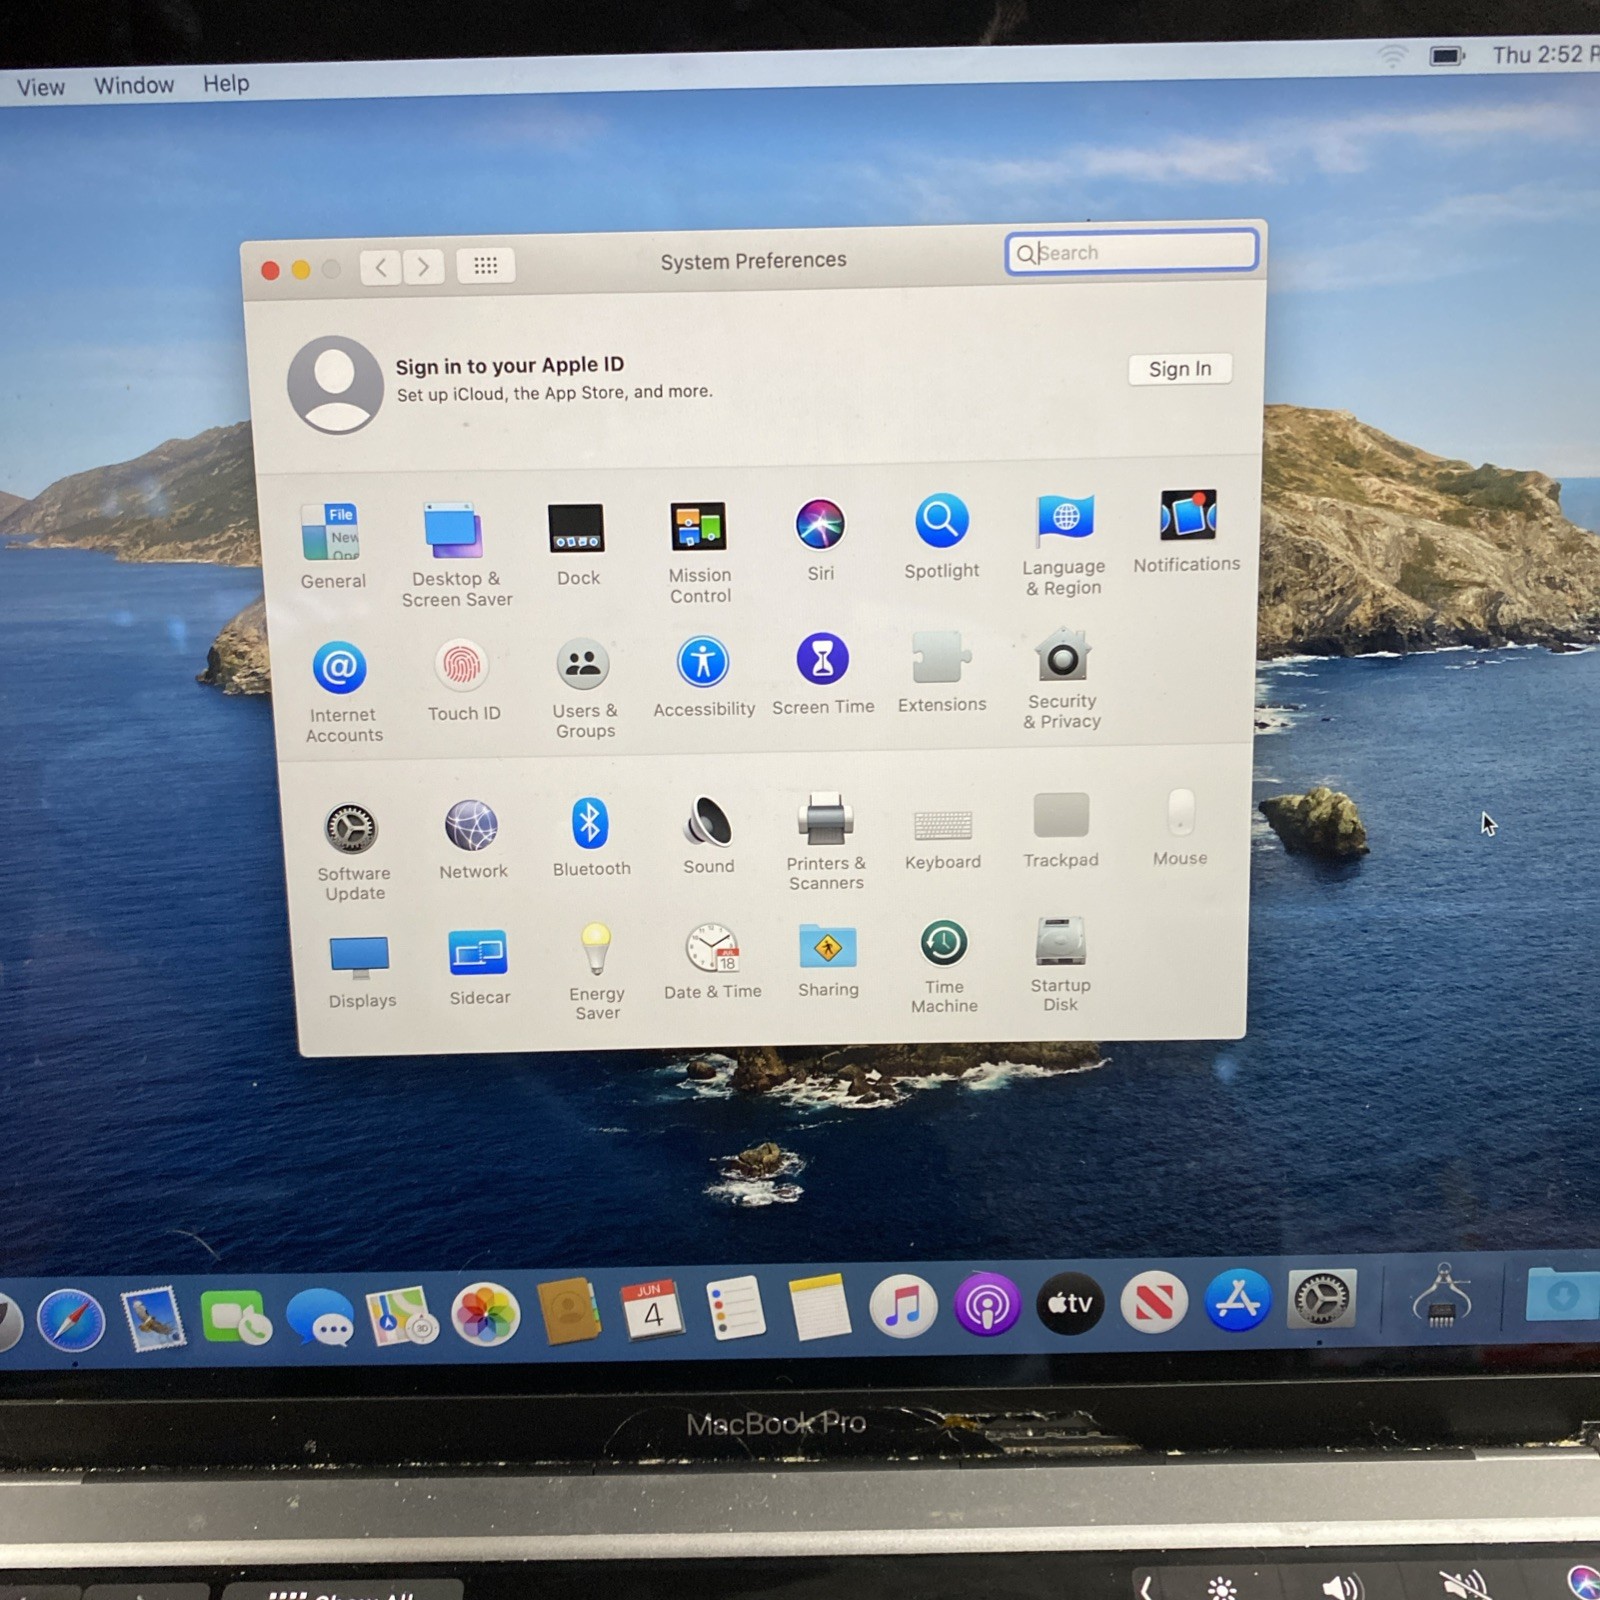
Task: Open Apple TV from the Dock
Action: click(x=1070, y=1303)
